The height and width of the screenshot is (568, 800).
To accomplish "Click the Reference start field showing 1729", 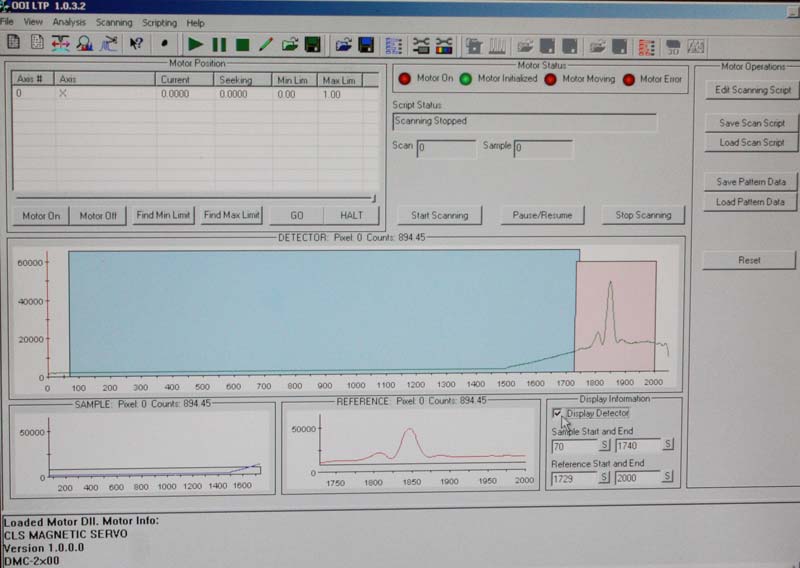I will (x=574, y=479).
